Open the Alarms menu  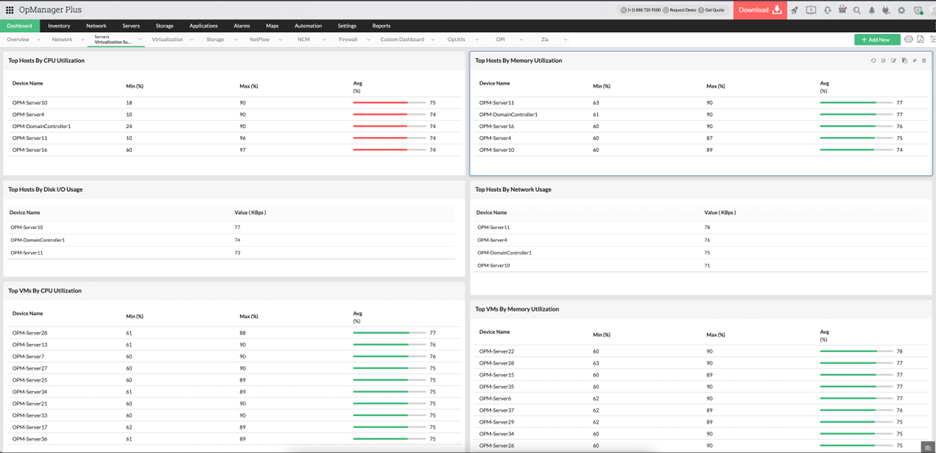point(241,26)
